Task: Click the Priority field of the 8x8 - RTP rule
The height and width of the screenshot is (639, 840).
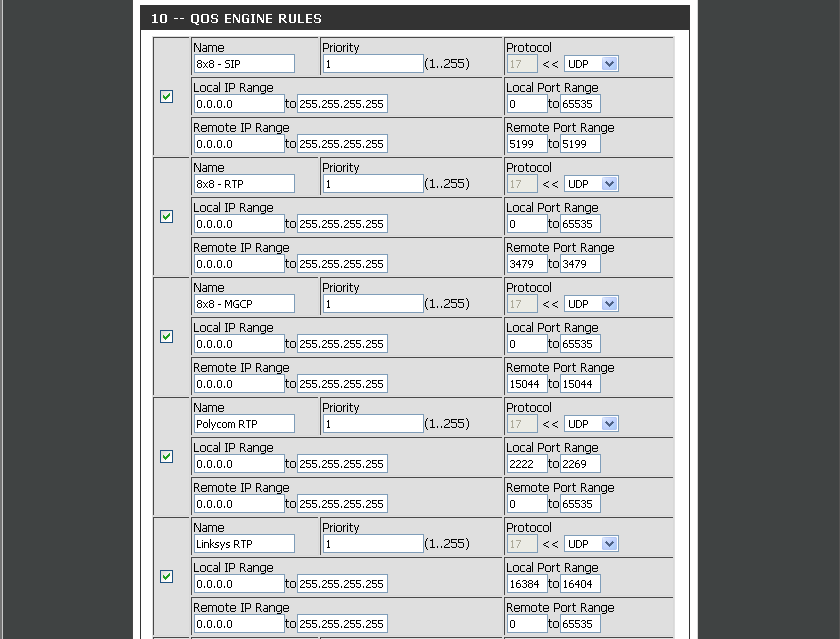Action: [372, 184]
